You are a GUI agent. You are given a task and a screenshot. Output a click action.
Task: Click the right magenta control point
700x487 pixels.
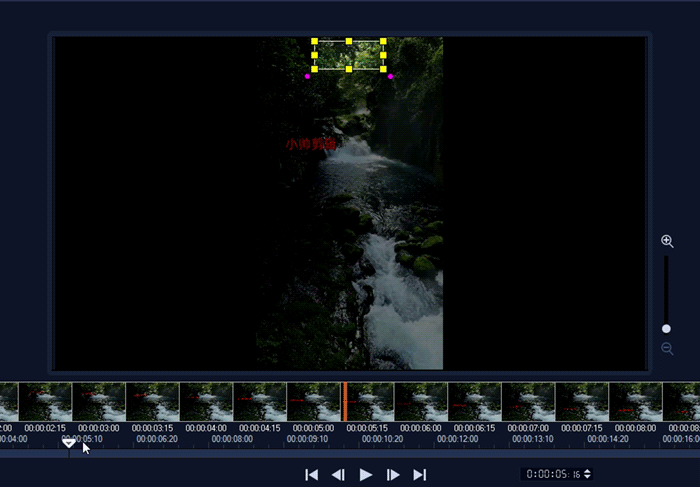pyautogui.click(x=391, y=76)
